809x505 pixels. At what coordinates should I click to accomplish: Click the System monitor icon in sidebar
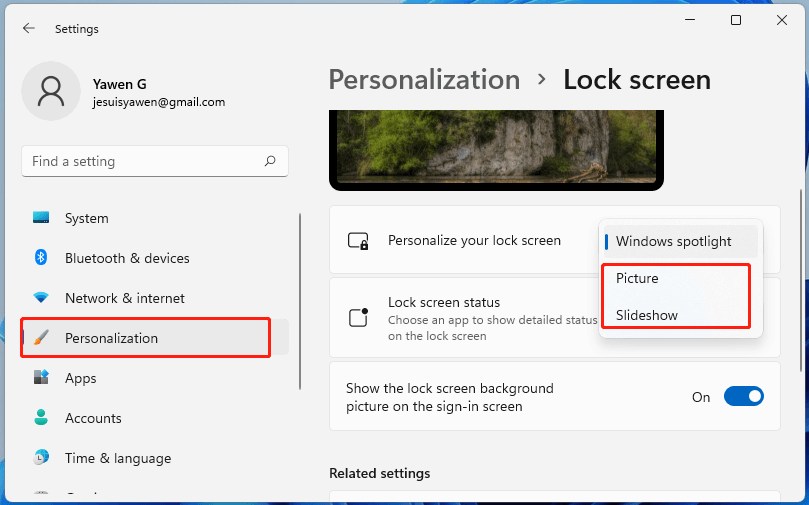[x=41, y=218]
